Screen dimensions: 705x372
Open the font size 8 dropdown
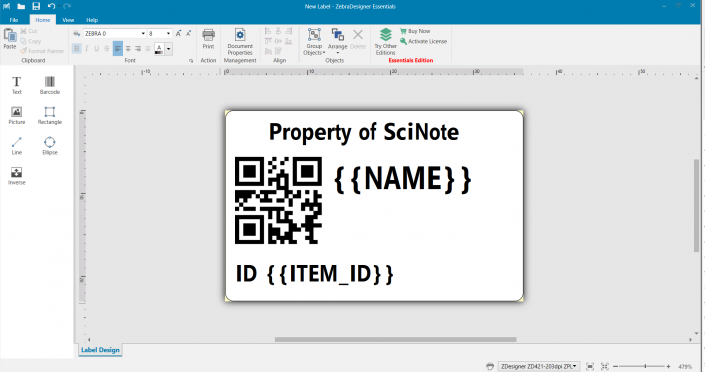pos(169,34)
